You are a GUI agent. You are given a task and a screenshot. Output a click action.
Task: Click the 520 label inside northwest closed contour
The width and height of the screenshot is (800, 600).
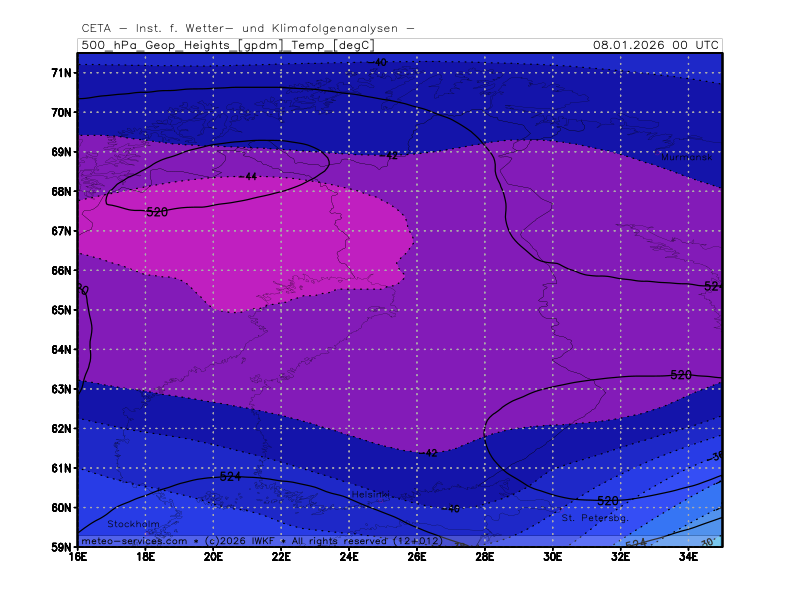[157, 212]
